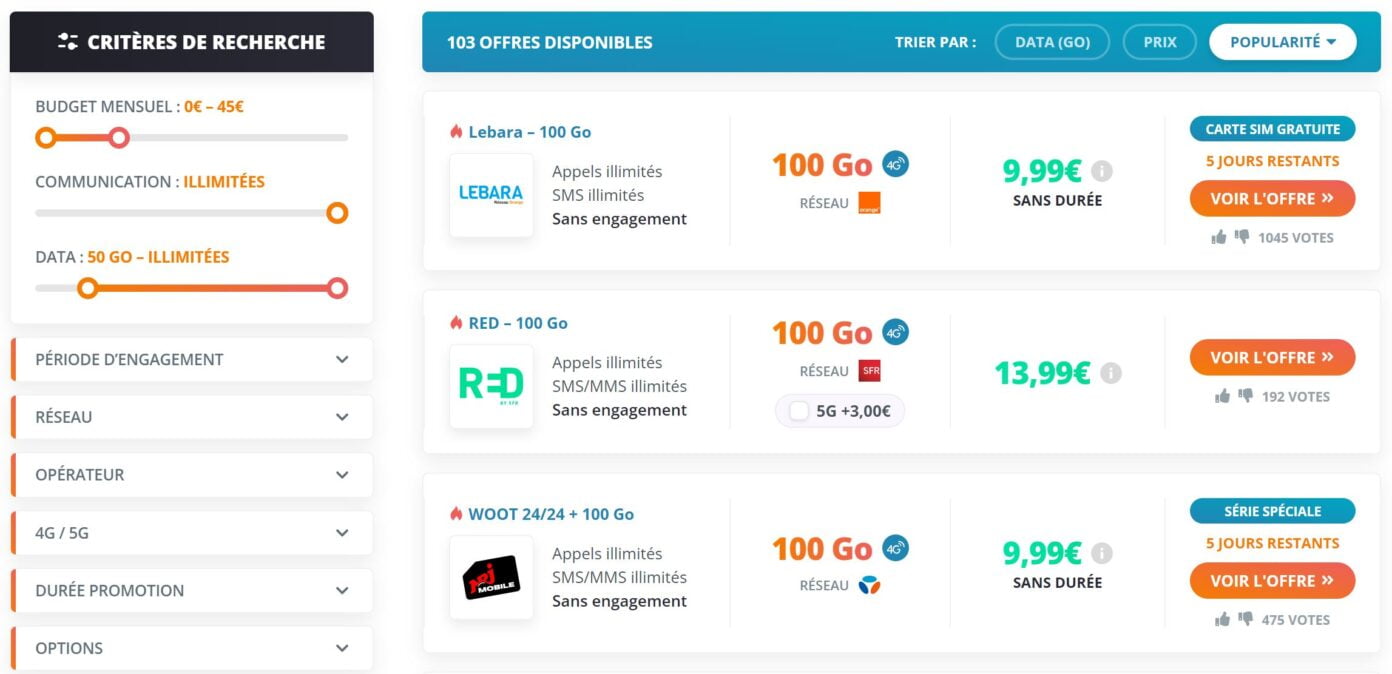
Task: Click the SFR network badge on the RED offer
Action: coord(870,370)
